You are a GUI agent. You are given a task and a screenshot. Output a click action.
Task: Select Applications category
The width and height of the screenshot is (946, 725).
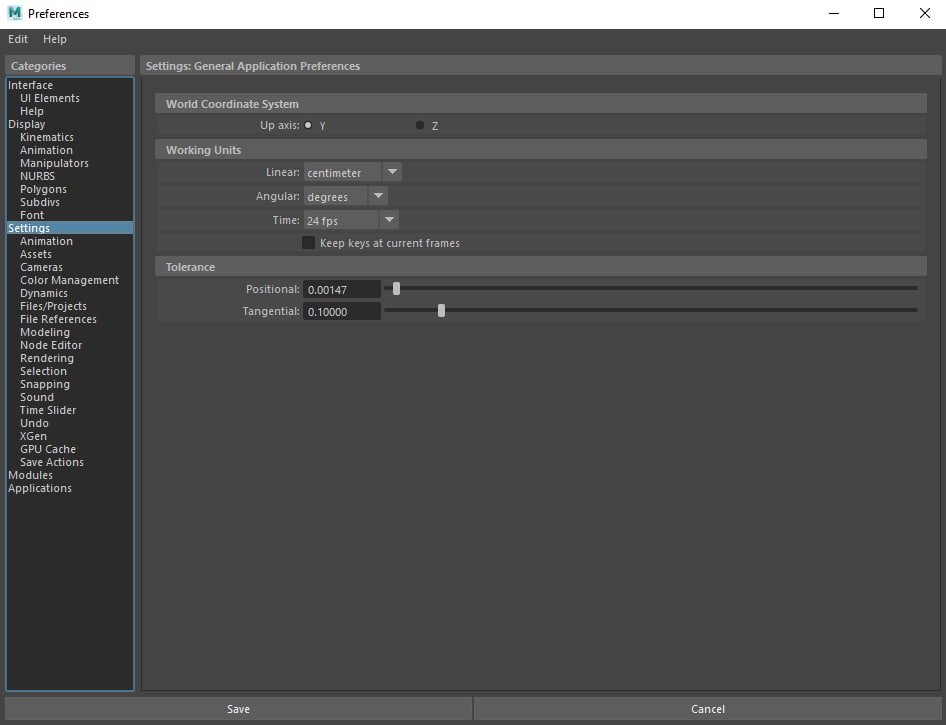click(40, 488)
